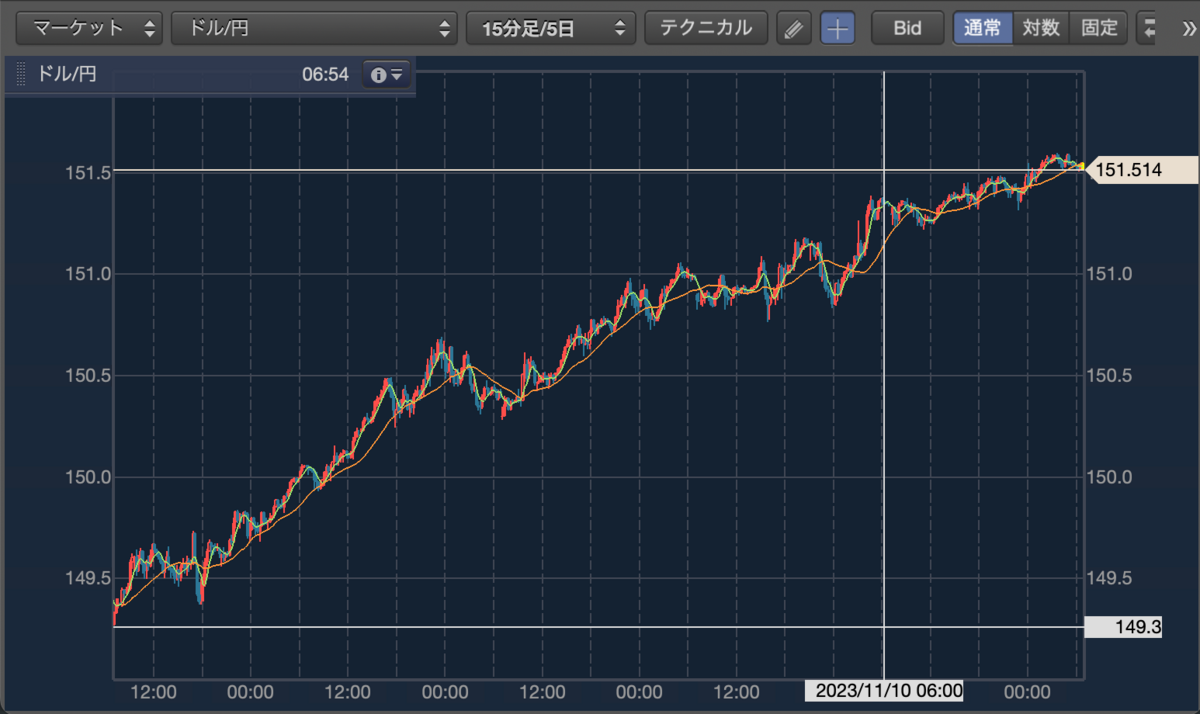Screen dimensions: 1200x714
Task: Click the 149.3 horizontal line price tag
Action: tap(1138, 628)
